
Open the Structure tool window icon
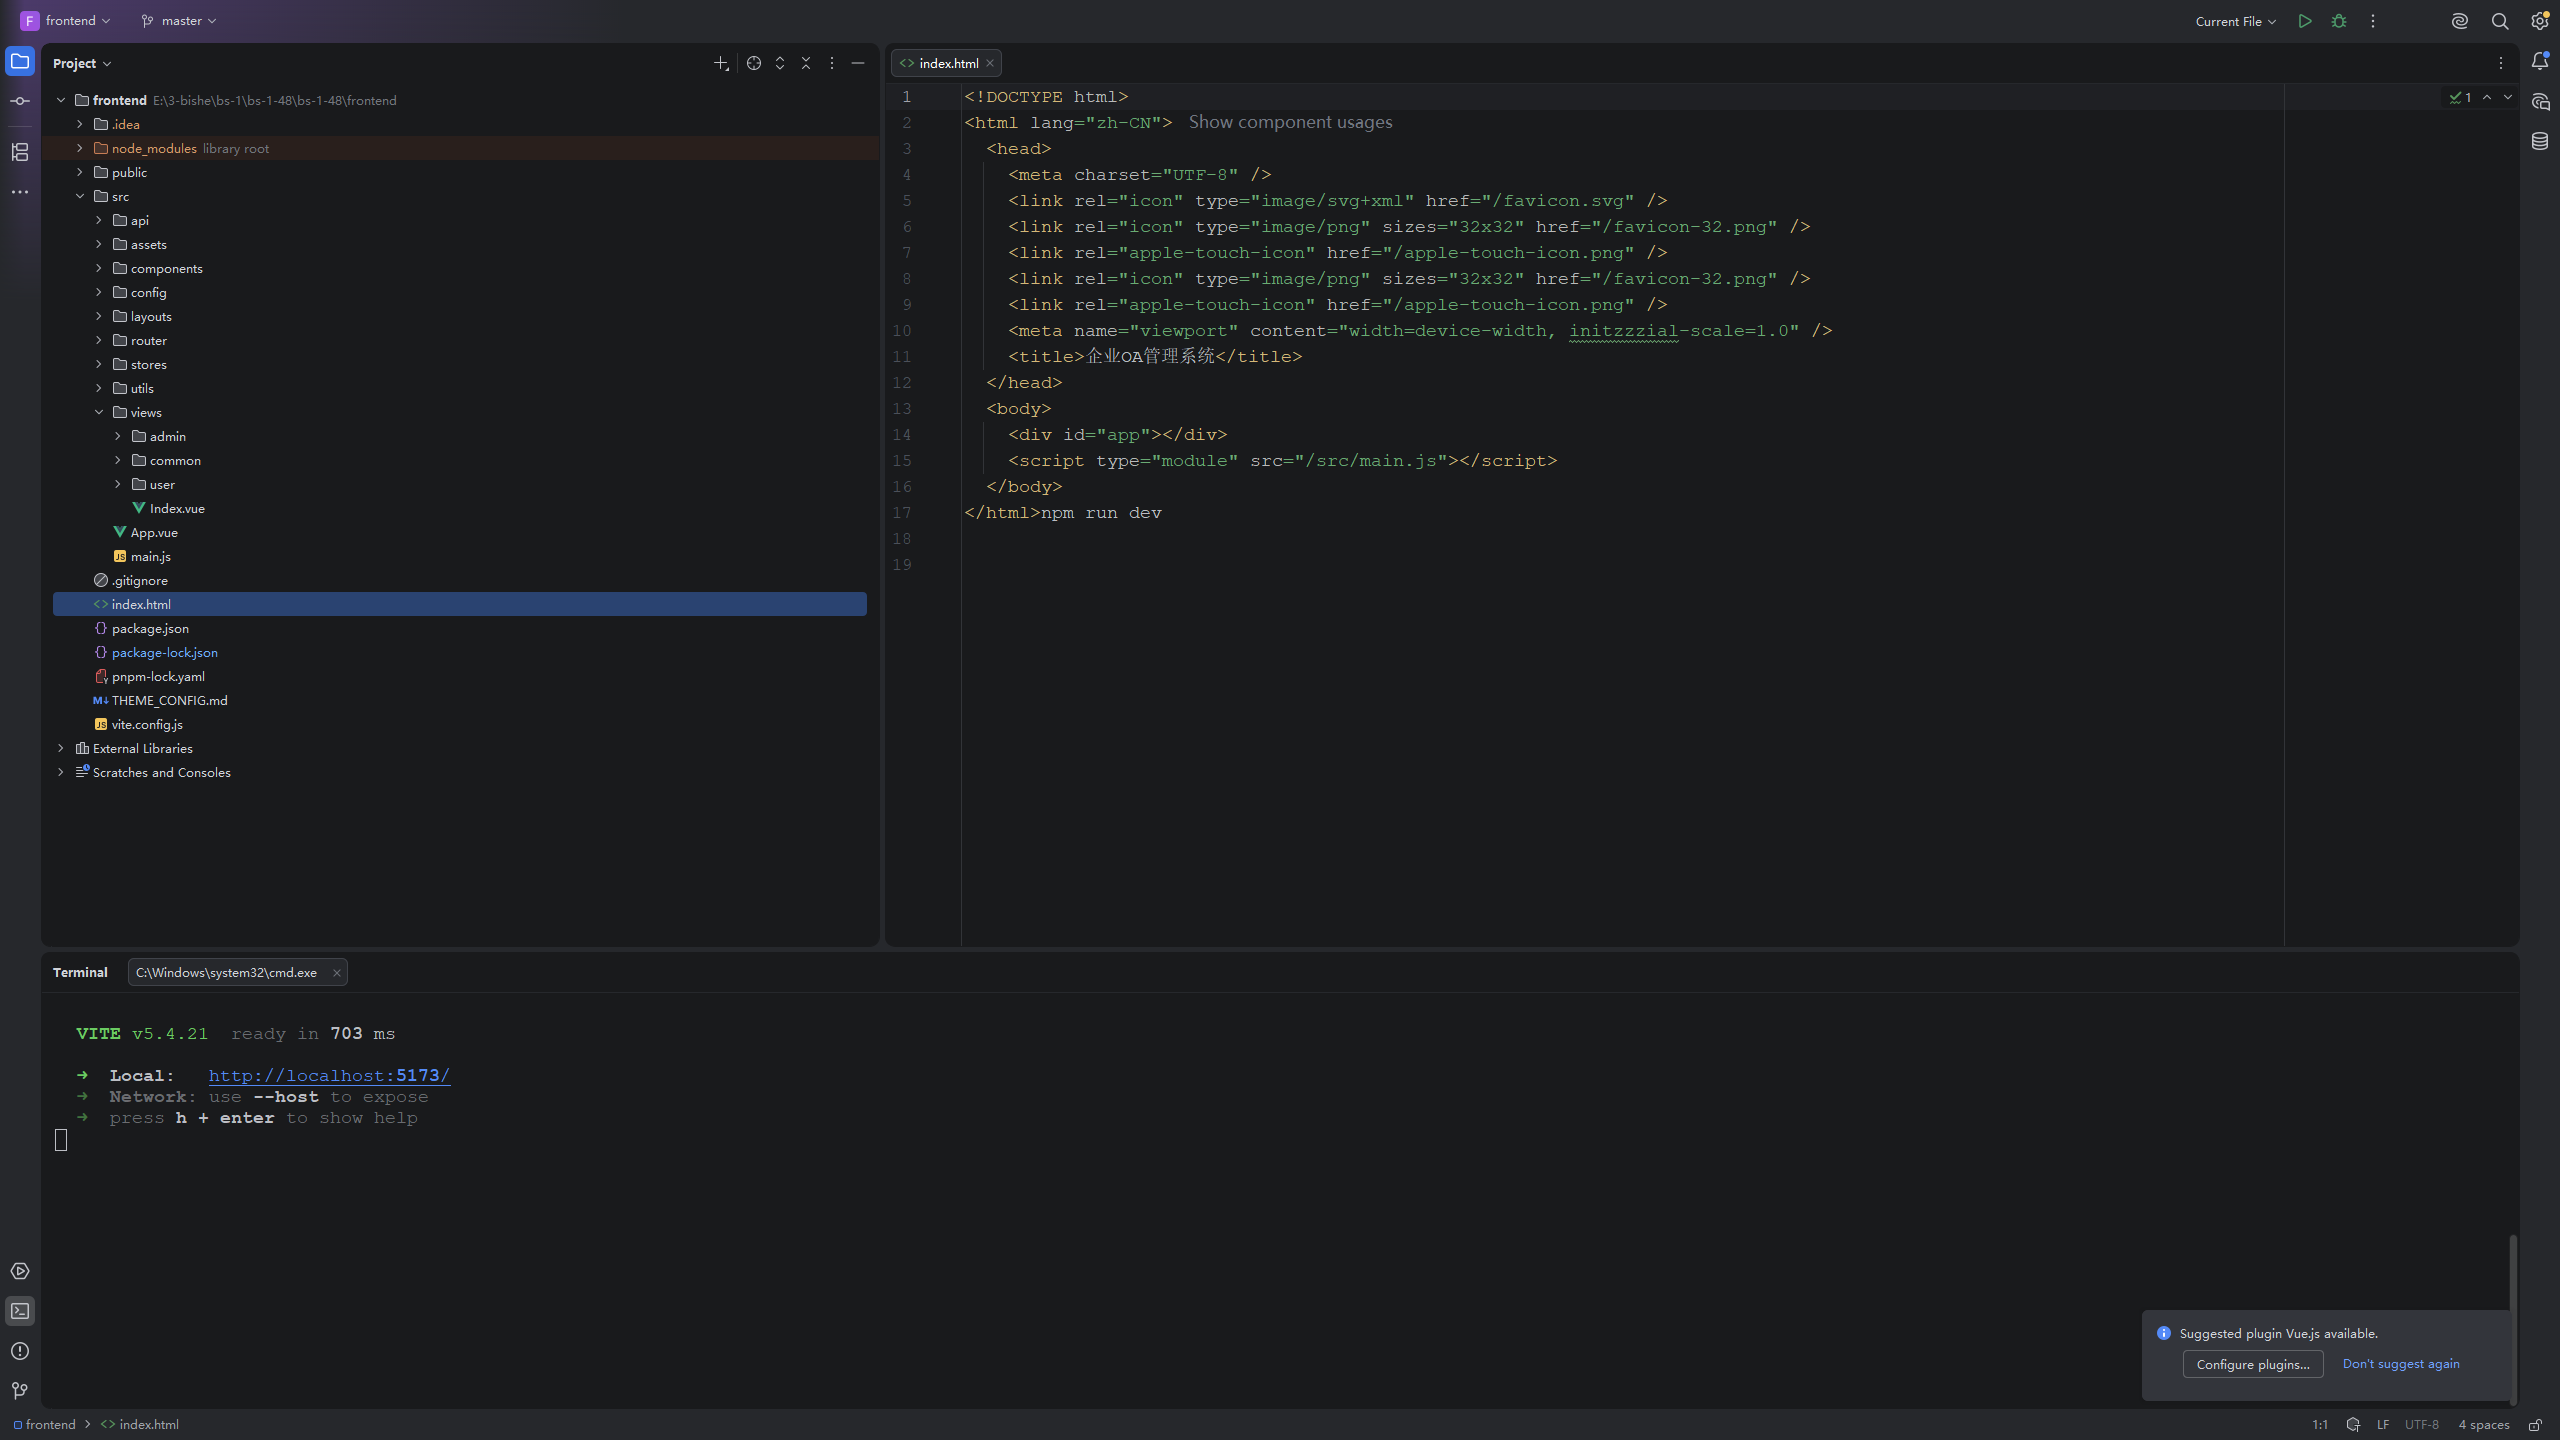point(20,151)
